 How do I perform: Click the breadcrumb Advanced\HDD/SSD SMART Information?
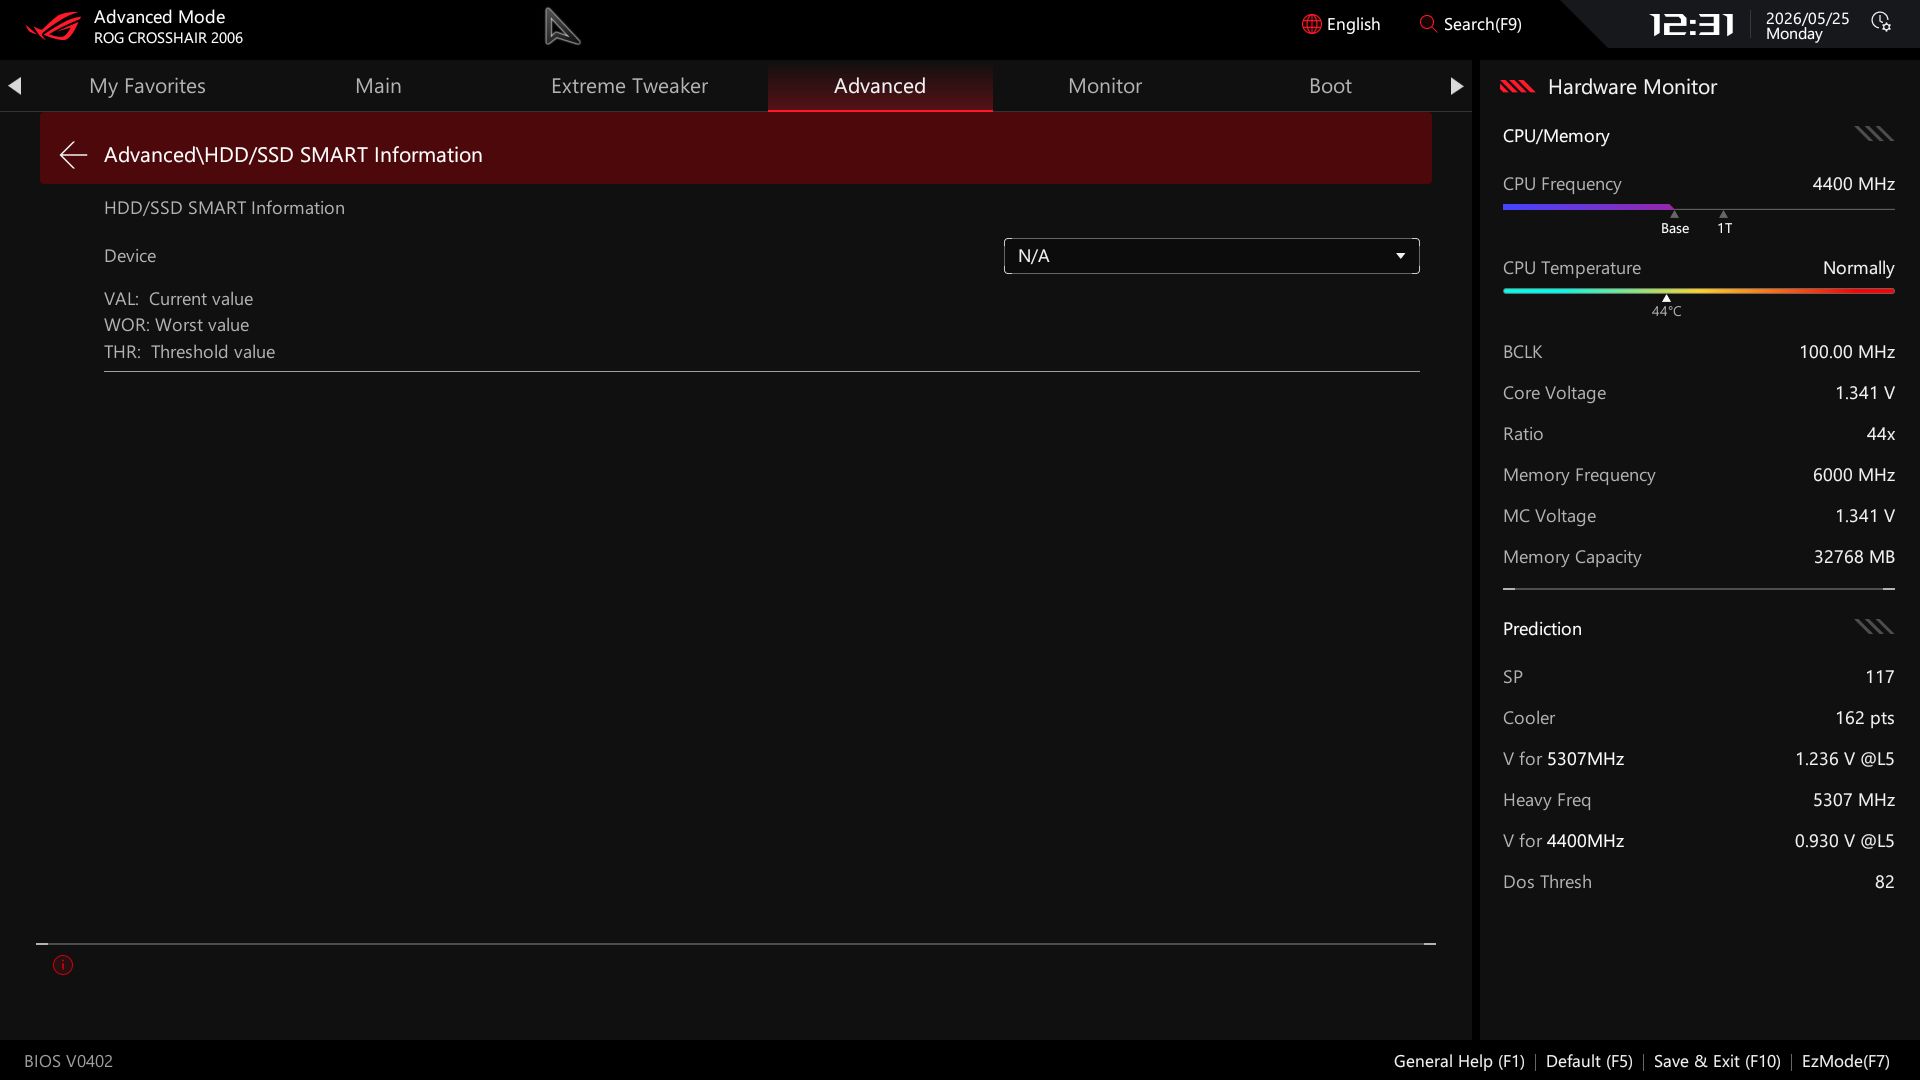293,155
